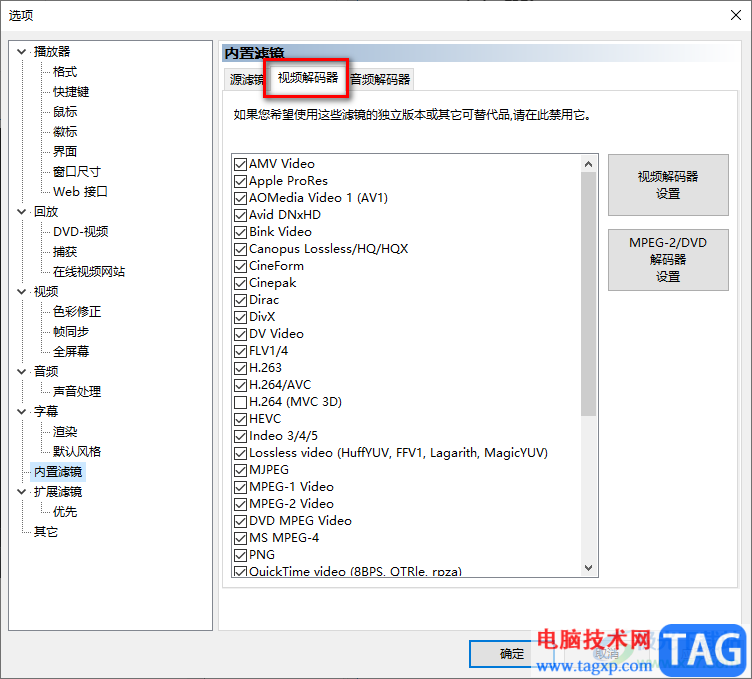The image size is (752, 679).
Task: Click the decoder list scroll up arrow
Action: (x=588, y=164)
